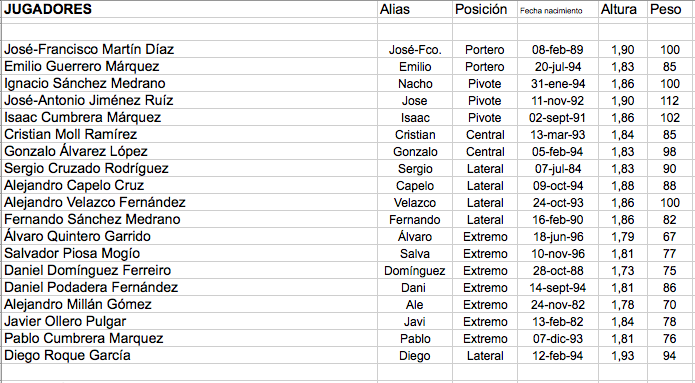Select Isaac Cumbrera Márquez's weight 102
695x383 pixels.
tap(669, 117)
